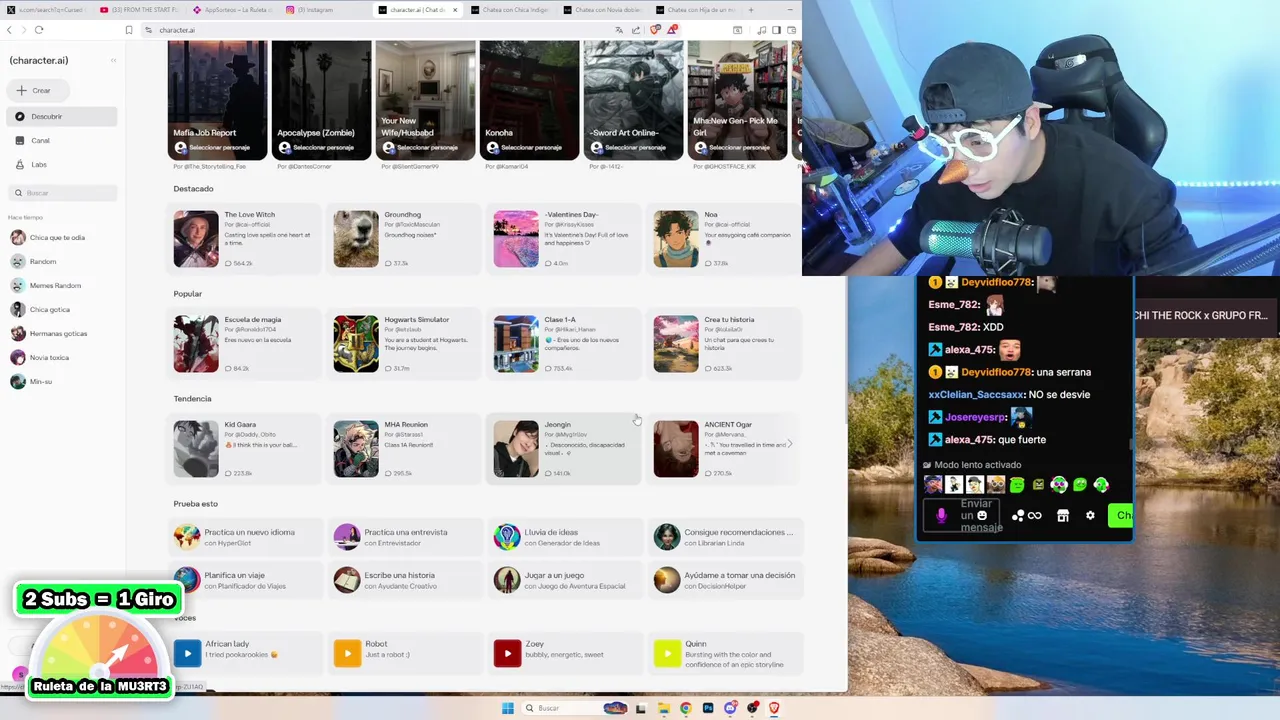The height and width of the screenshot is (720, 1280).
Task: Collapse the character.ai sidebar
Action: 113,60
